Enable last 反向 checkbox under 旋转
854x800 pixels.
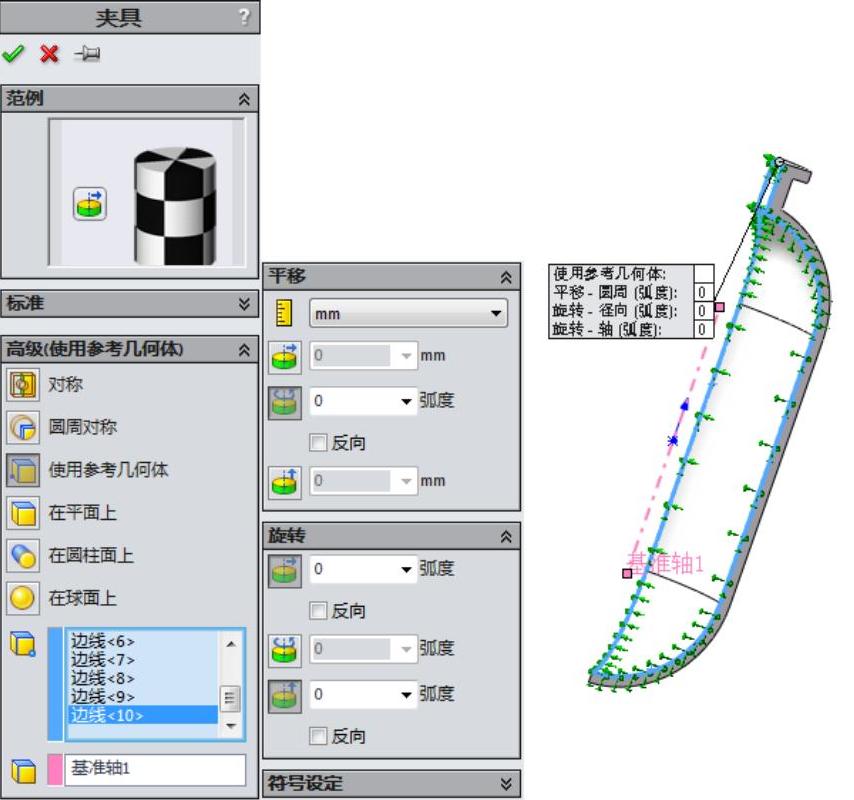pos(318,736)
